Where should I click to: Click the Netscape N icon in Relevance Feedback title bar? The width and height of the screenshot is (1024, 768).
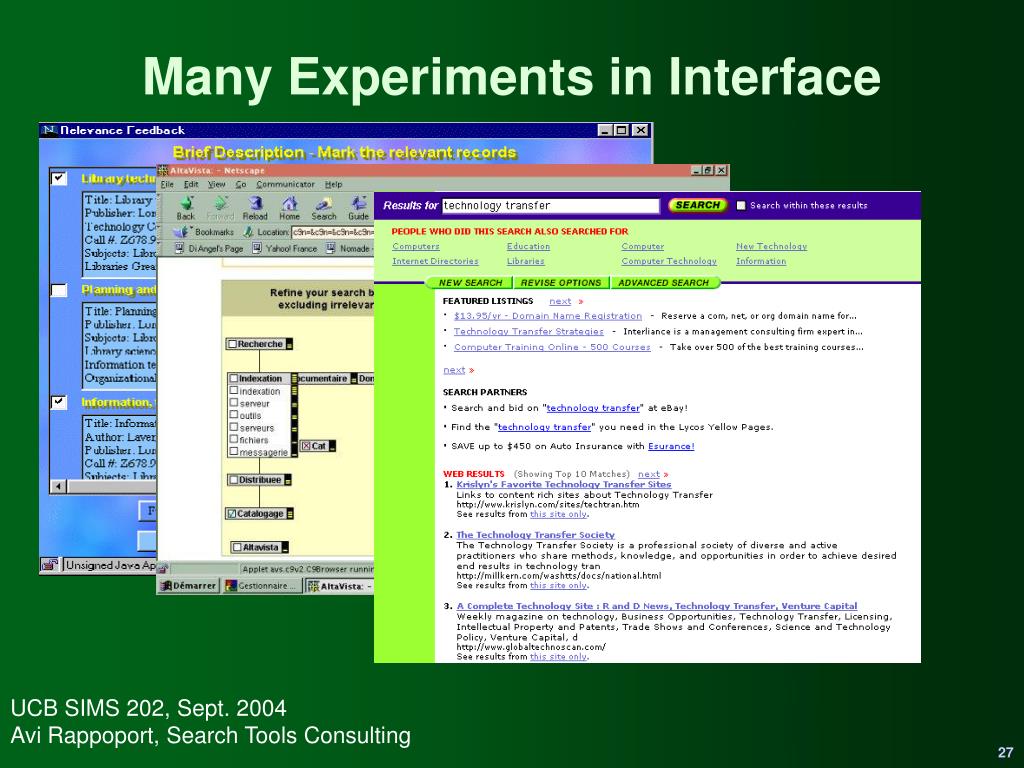coord(49,130)
